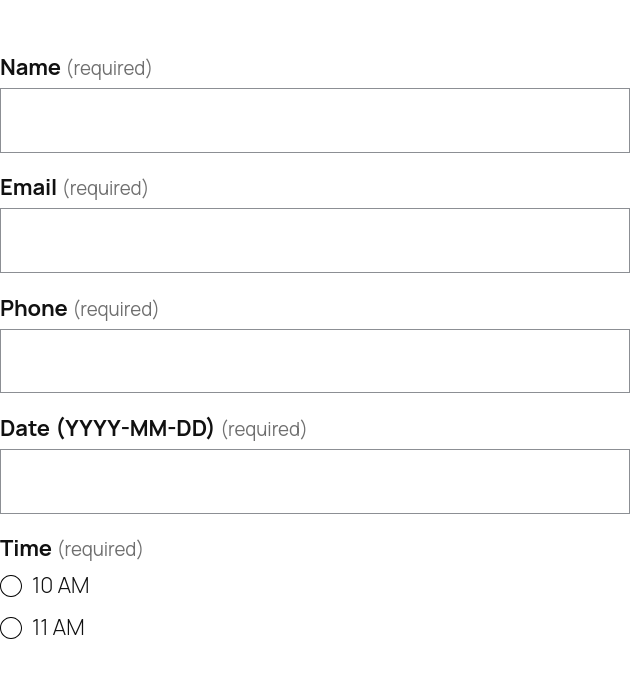
Task: Click the "(required)" note beside Phone
Action: coord(116,310)
